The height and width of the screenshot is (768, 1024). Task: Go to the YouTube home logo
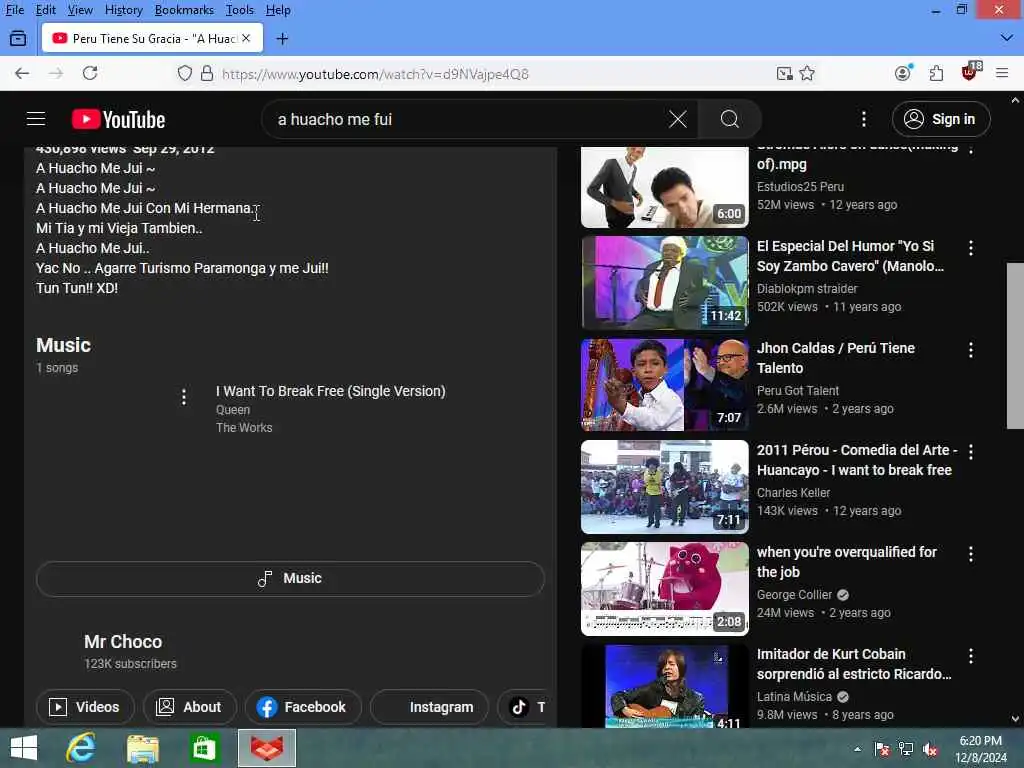[118, 120]
